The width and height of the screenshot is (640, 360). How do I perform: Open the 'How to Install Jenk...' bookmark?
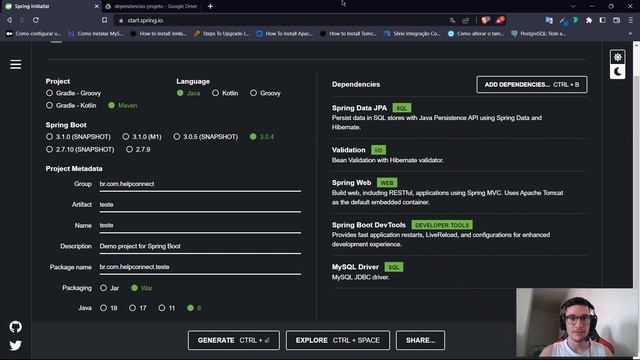158,33
